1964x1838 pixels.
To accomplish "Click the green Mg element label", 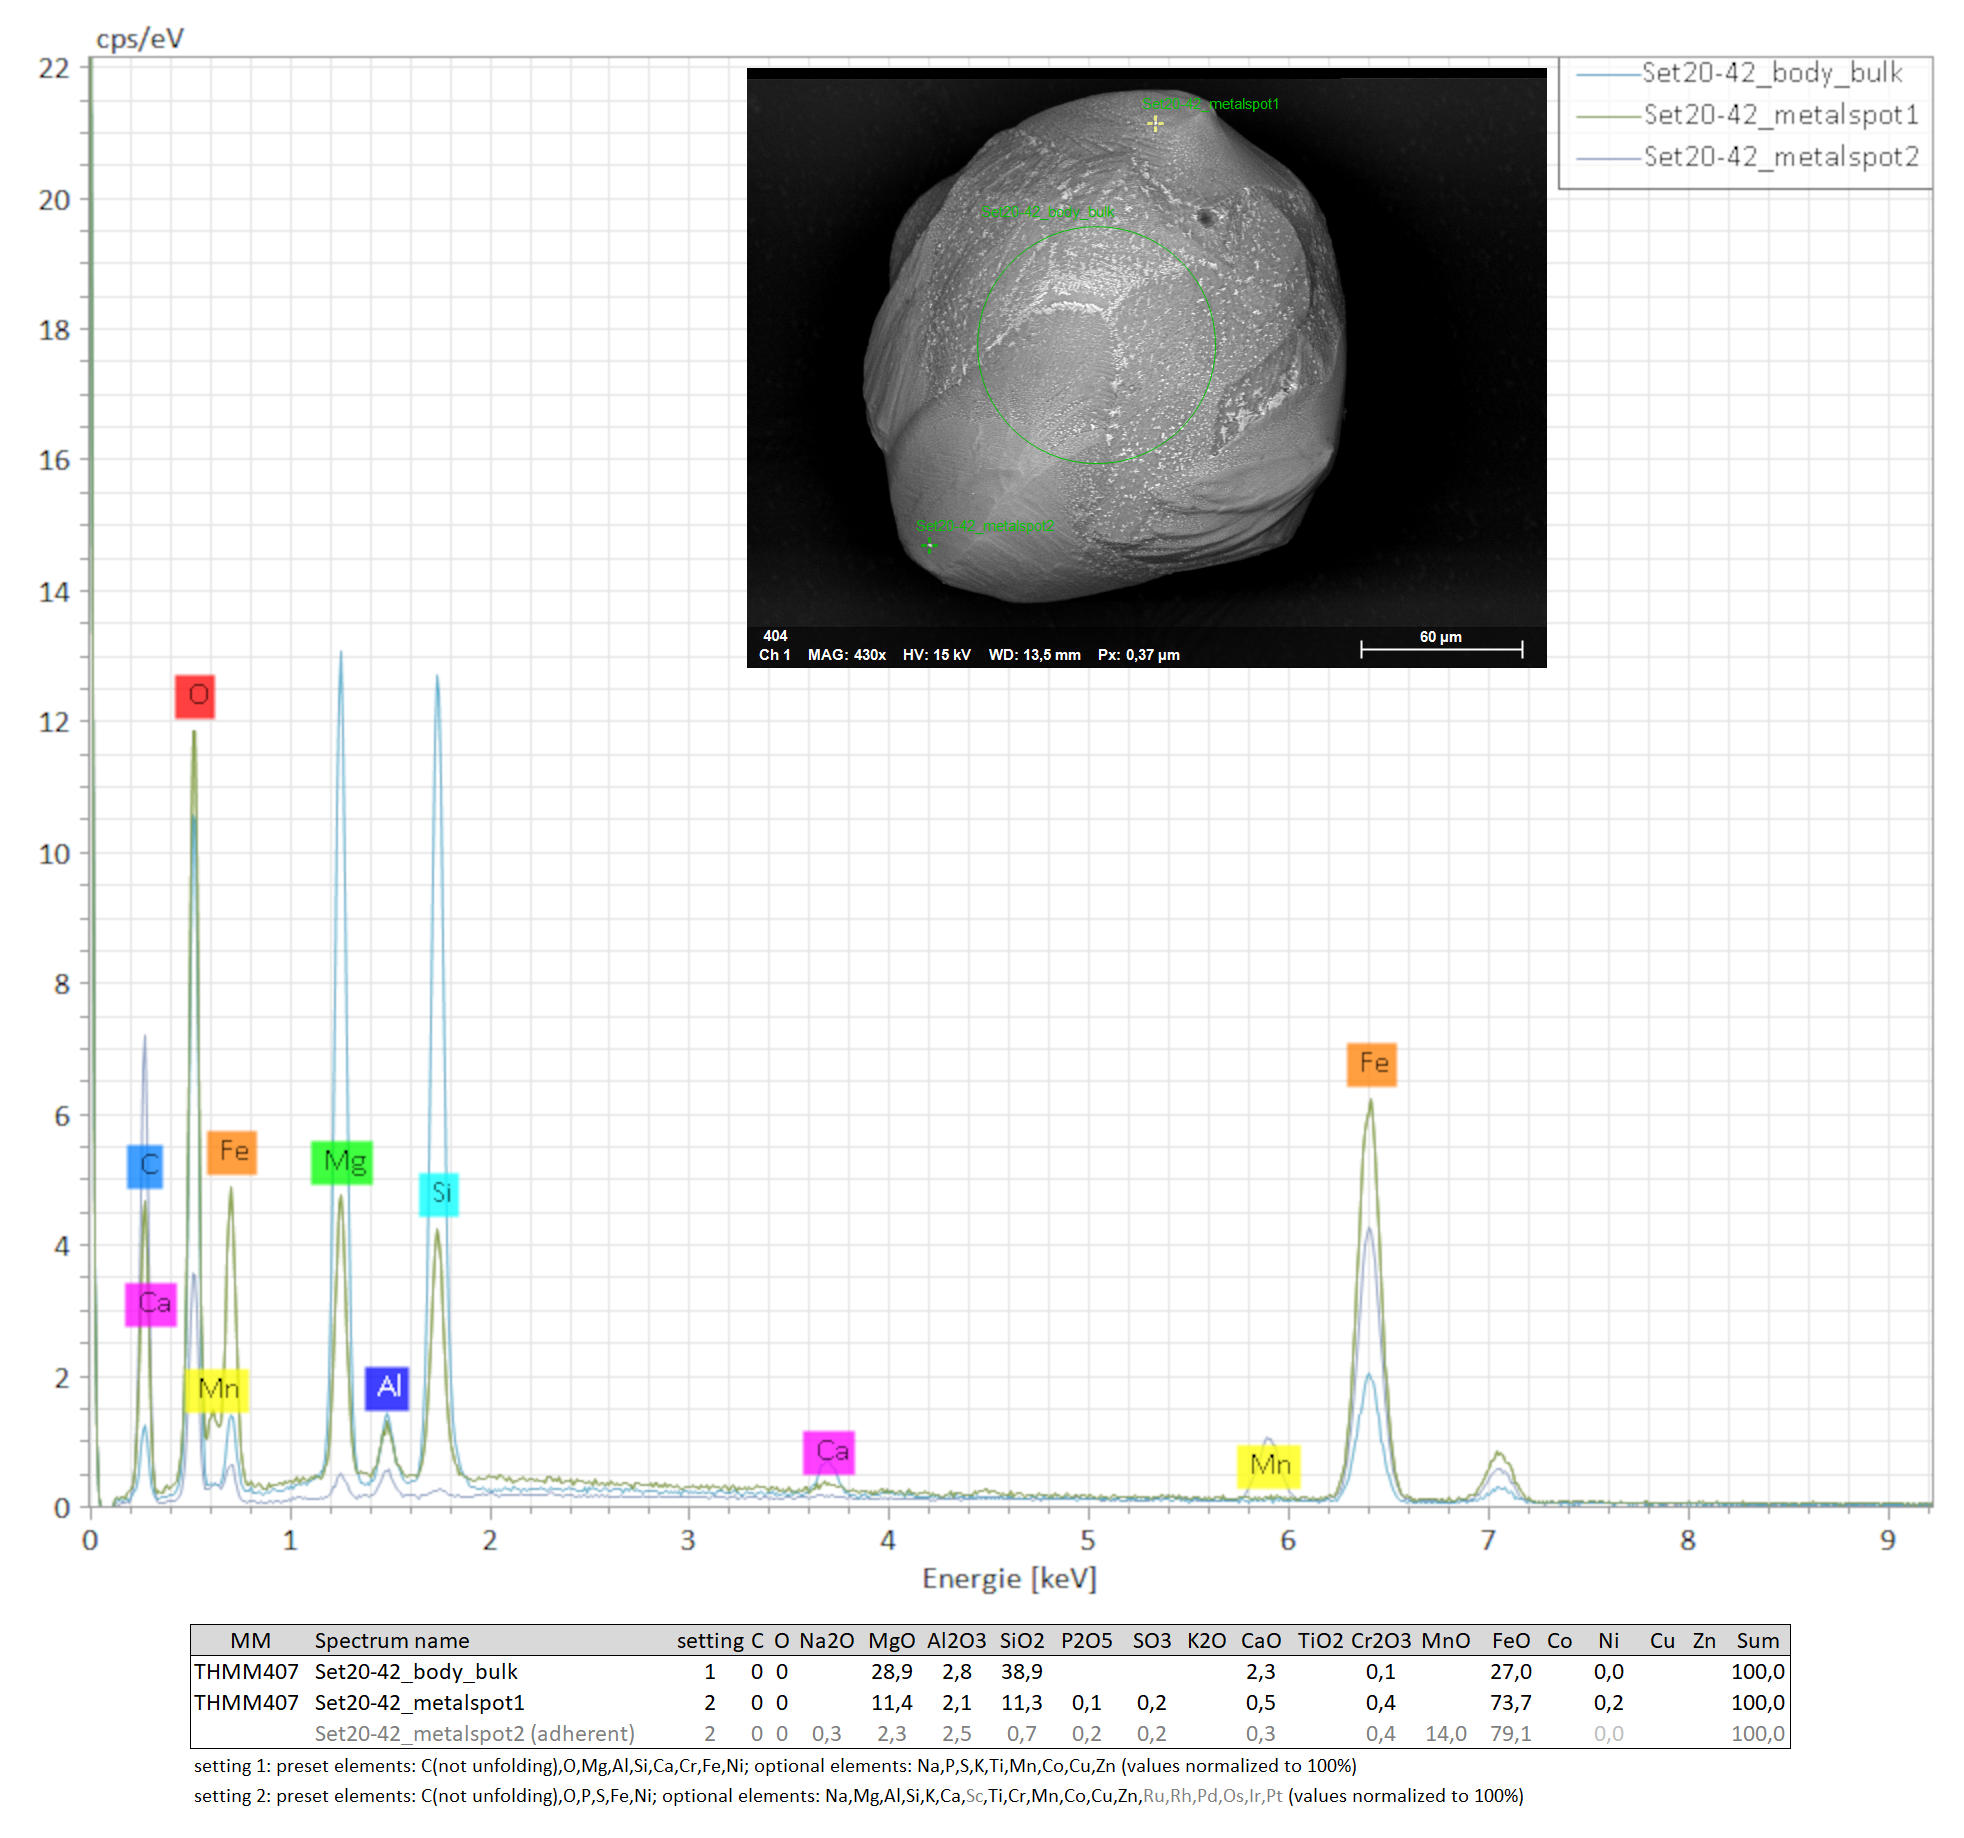I will 342,1162.
